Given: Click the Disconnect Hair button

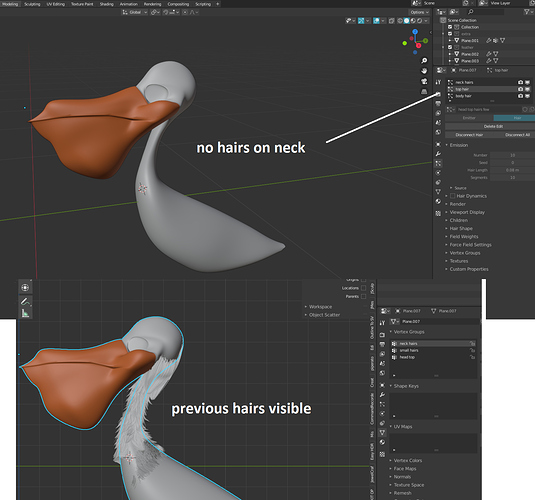Looking at the screenshot, I should (x=469, y=135).
